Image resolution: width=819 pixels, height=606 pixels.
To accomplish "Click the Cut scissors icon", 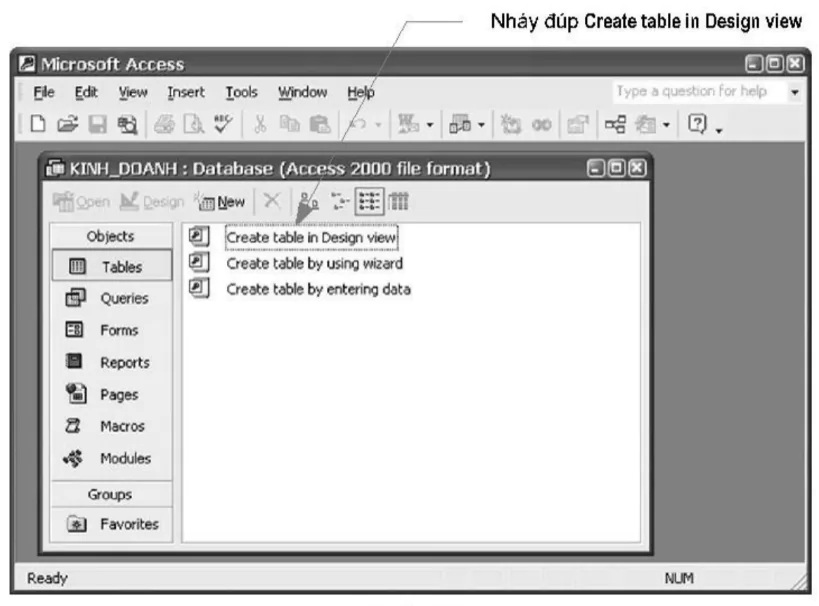I will tap(260, 124).
